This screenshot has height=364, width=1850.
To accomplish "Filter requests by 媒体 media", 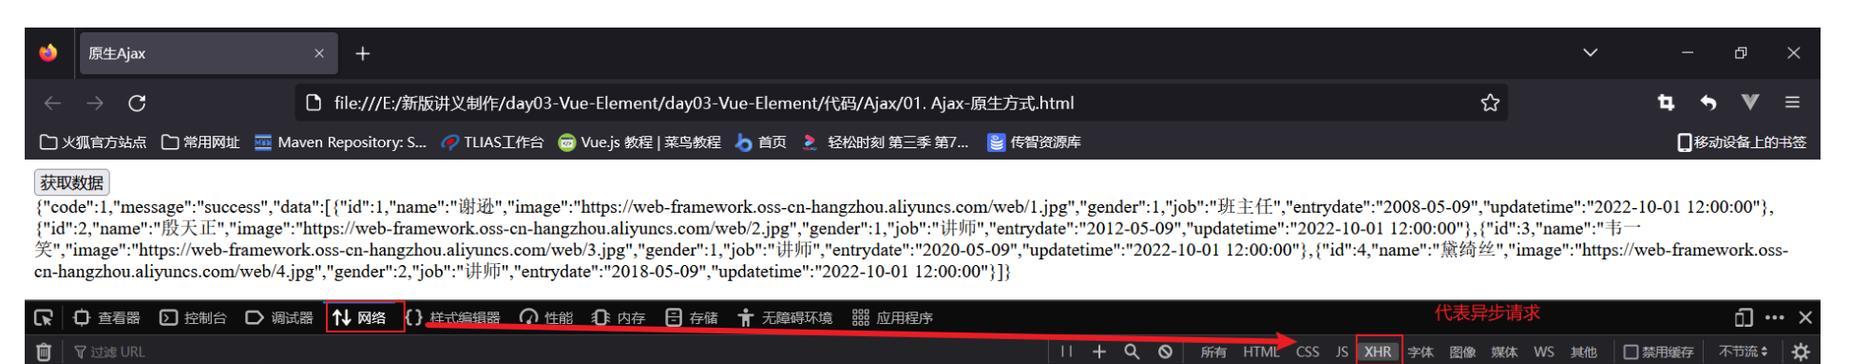I will pyautogui.click(x=1504, y=352).
